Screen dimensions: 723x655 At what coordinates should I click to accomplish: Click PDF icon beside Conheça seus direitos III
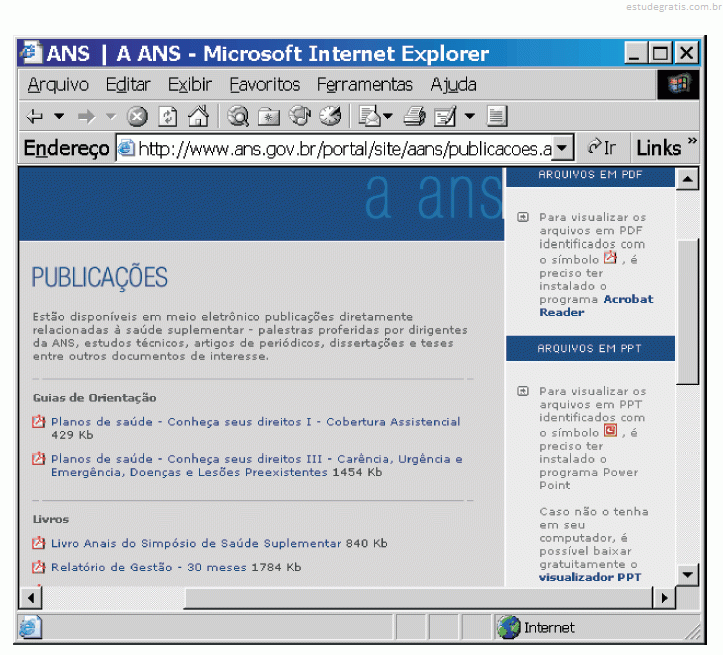click(38, 459)
